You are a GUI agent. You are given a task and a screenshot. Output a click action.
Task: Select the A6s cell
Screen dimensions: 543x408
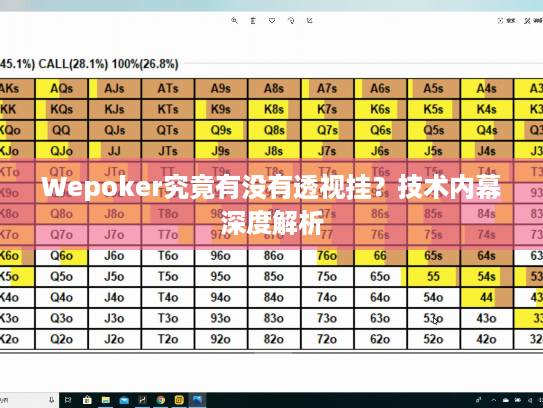(x=381, y=89)
